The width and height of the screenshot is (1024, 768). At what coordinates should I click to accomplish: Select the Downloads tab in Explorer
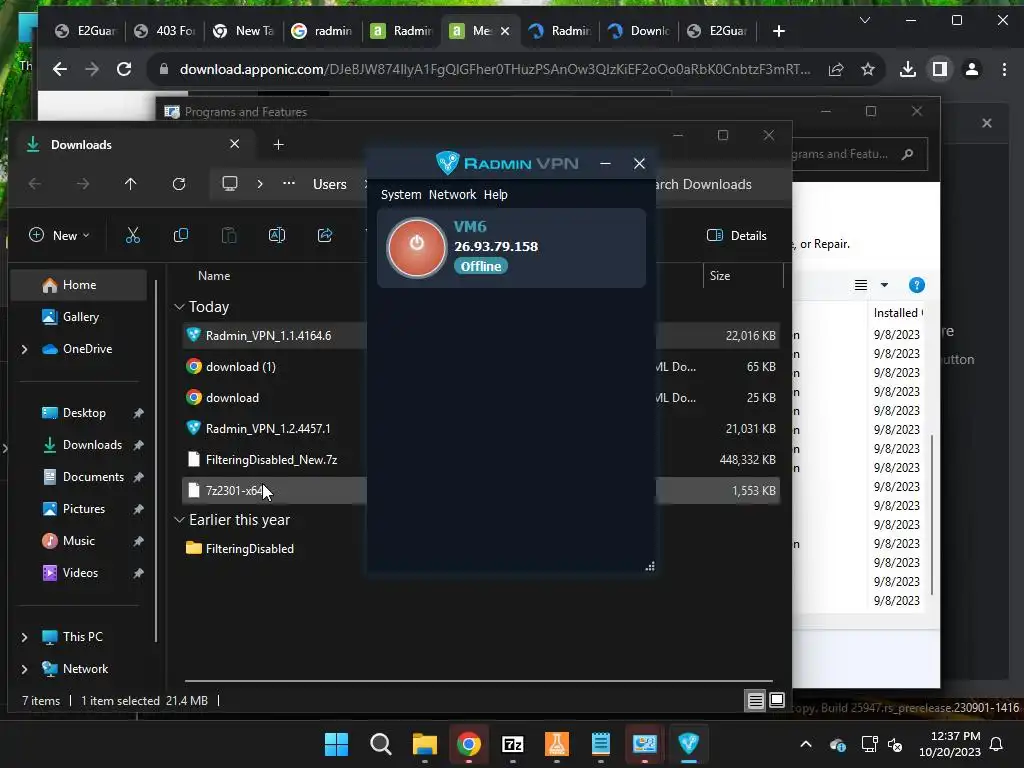tap(134, 144)
